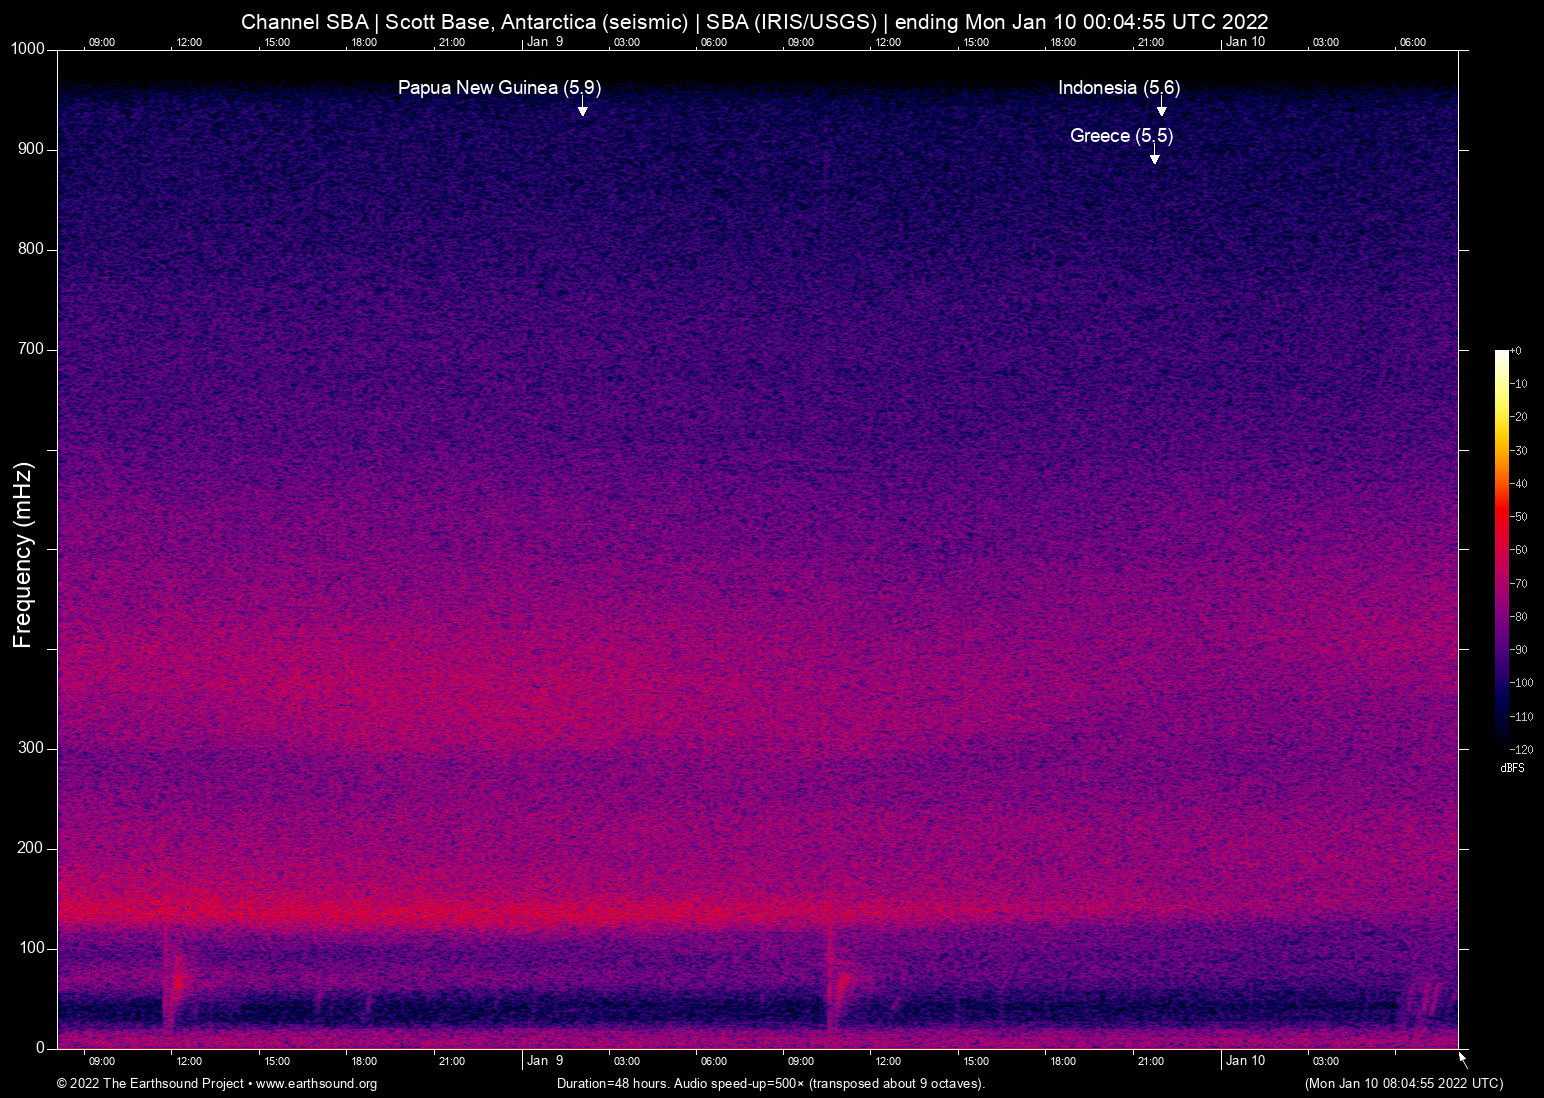Screen dimensions: 1544x1098
Task: Click the 09:00 tick label on top axis
Action: coord(102,42)
